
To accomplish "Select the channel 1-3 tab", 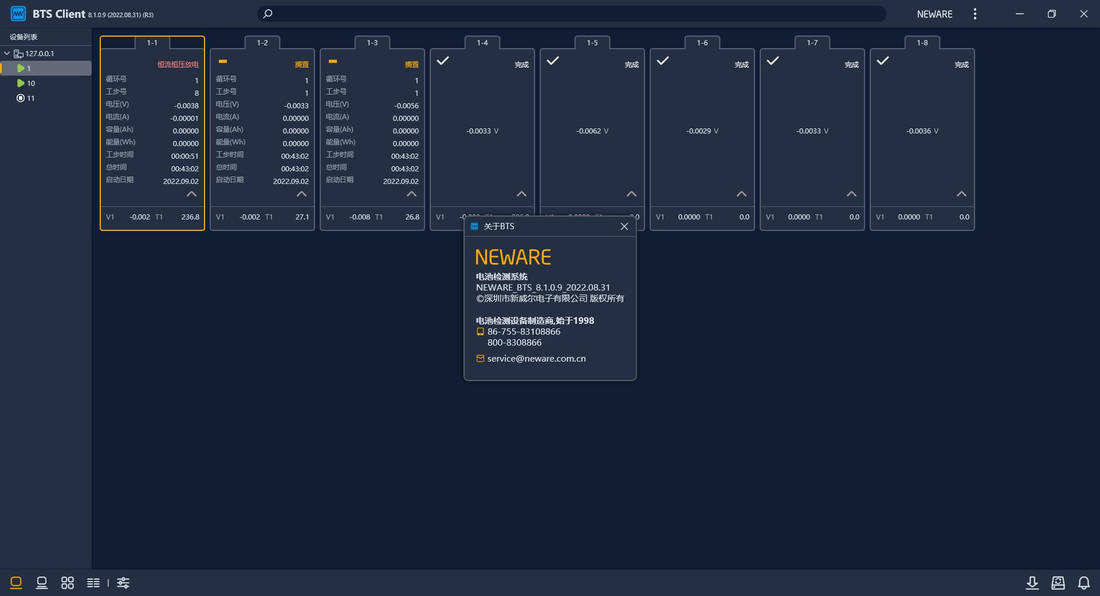I will point(373,43).
